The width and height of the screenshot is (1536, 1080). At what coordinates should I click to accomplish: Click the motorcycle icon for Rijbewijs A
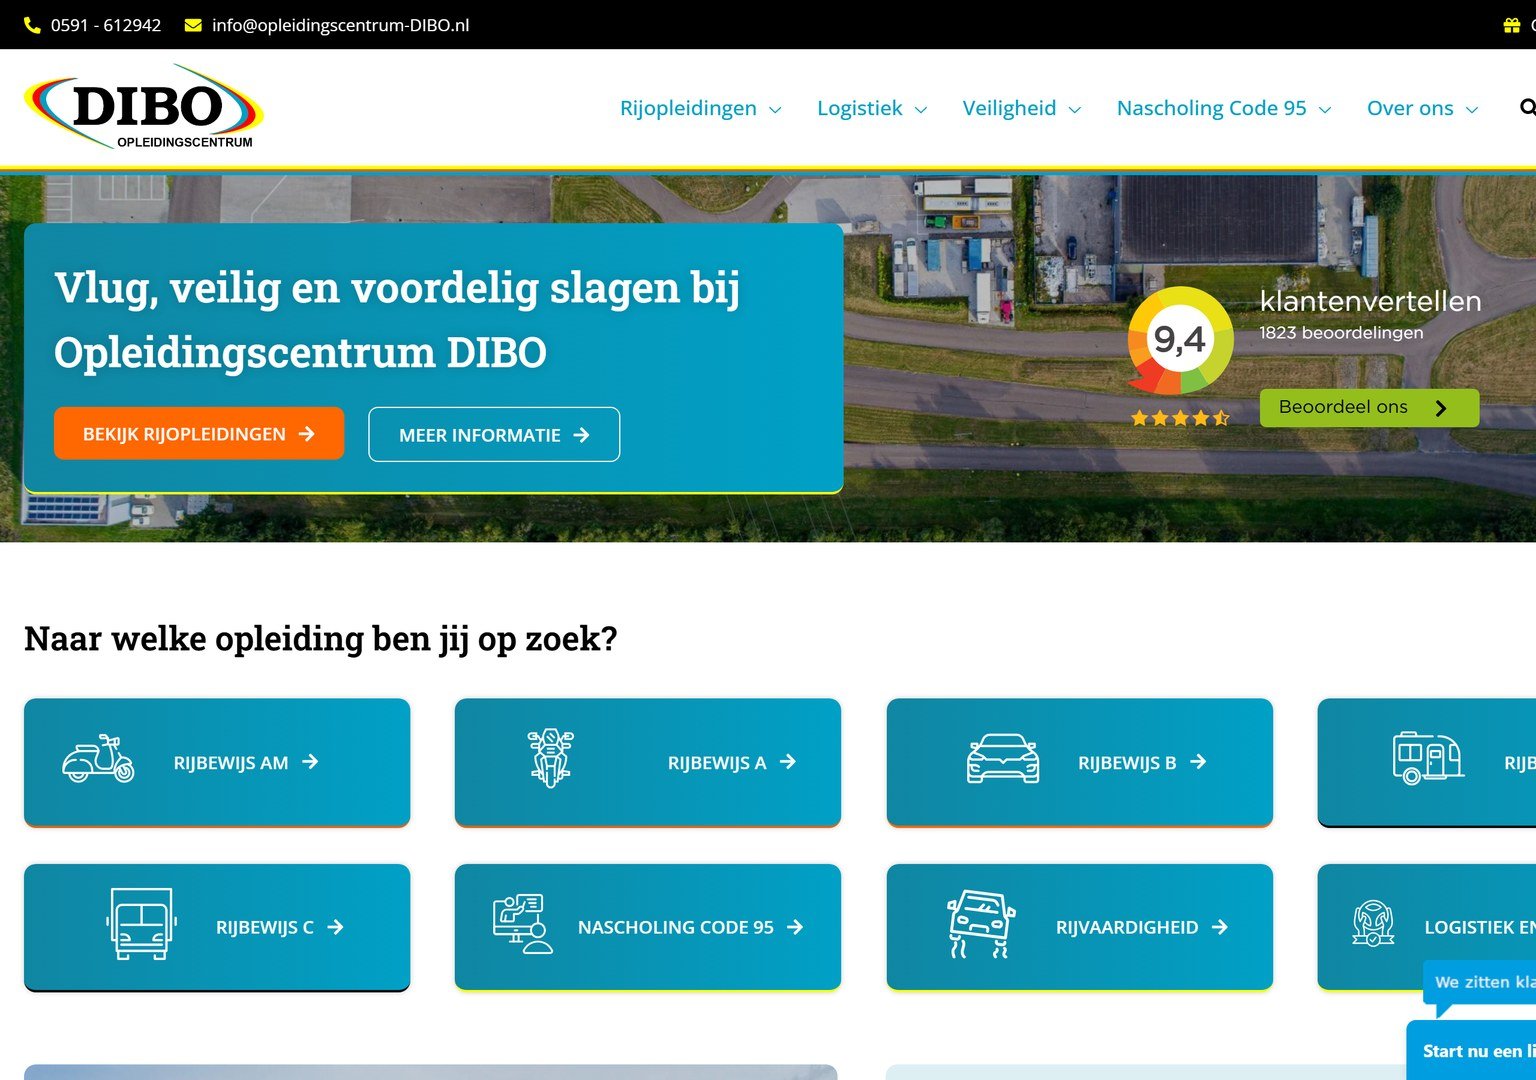(550, 758)
